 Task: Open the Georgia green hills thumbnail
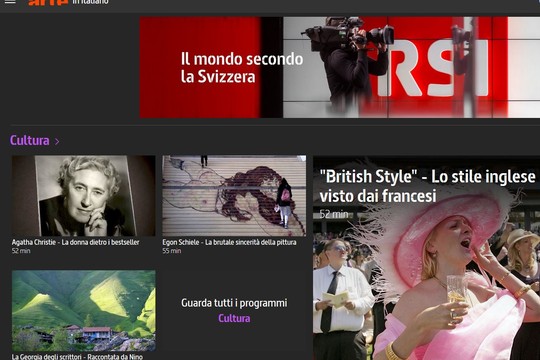pyautogui.click(x=84, y=310)
